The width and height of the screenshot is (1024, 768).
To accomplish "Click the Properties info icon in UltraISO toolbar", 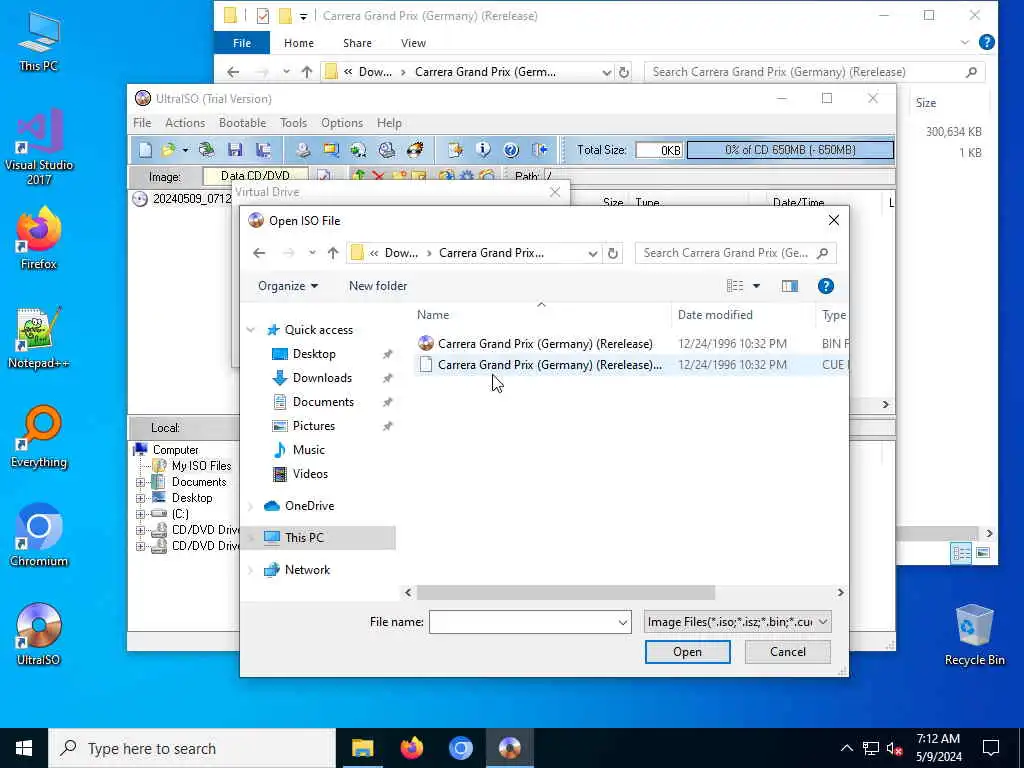I will click(x=483, y=150).
